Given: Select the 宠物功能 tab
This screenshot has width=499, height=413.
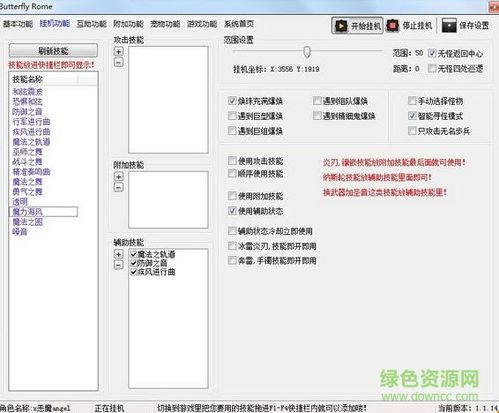Looking at the screenshot, I should 165,24.
